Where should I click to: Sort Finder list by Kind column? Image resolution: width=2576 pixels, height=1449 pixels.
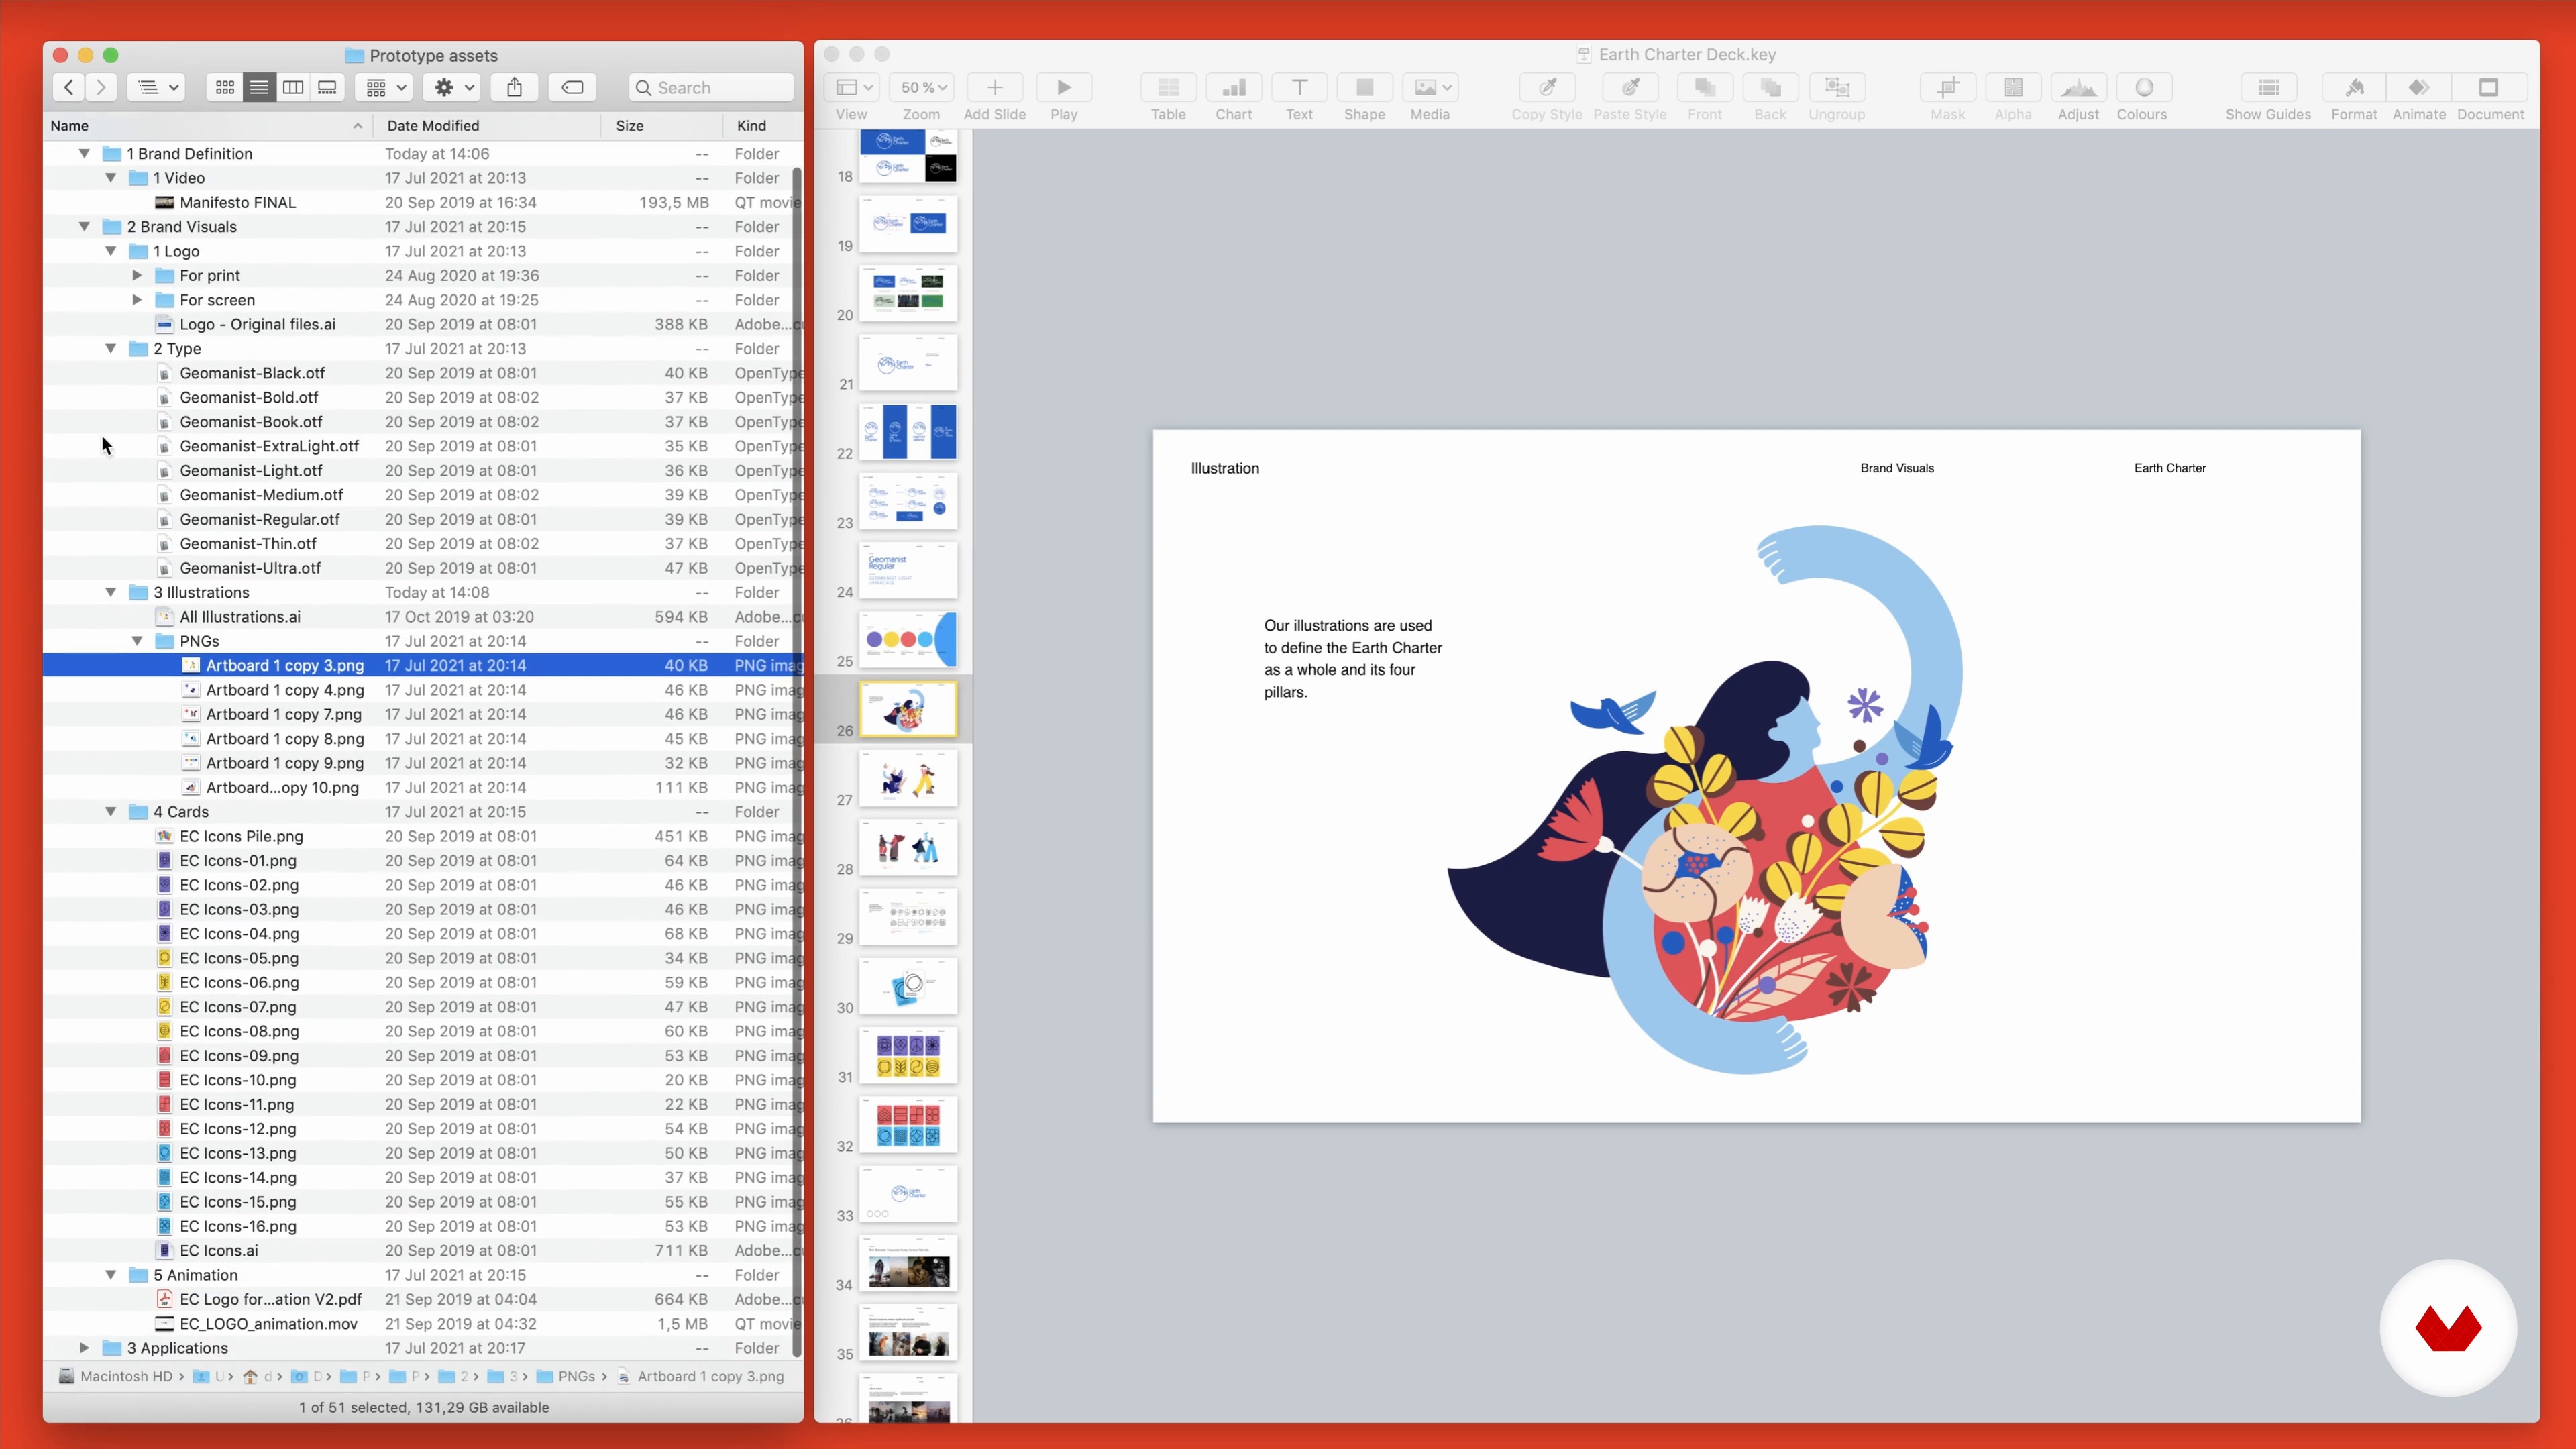763,125
